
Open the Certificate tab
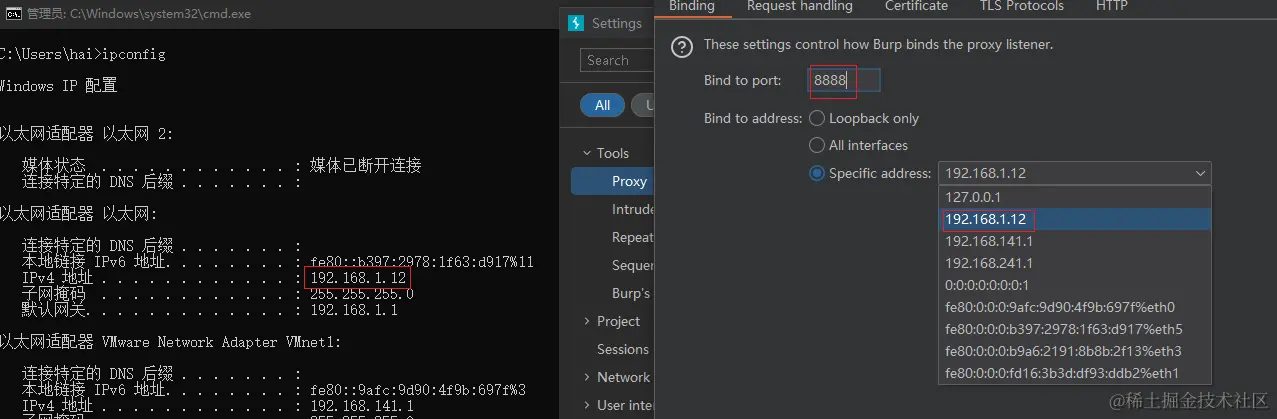tap(916, 6)
